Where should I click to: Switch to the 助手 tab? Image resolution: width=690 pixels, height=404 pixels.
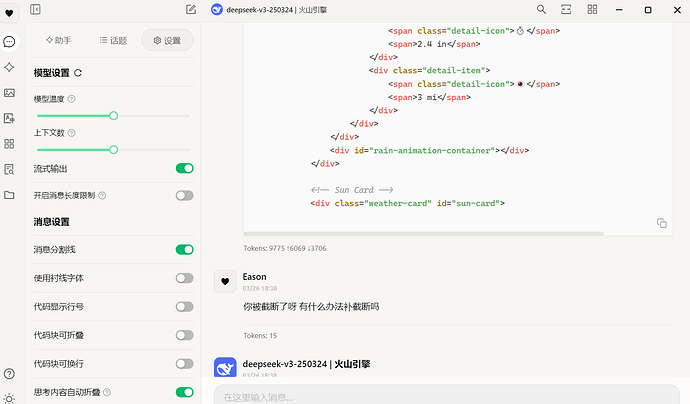[59, 40]
